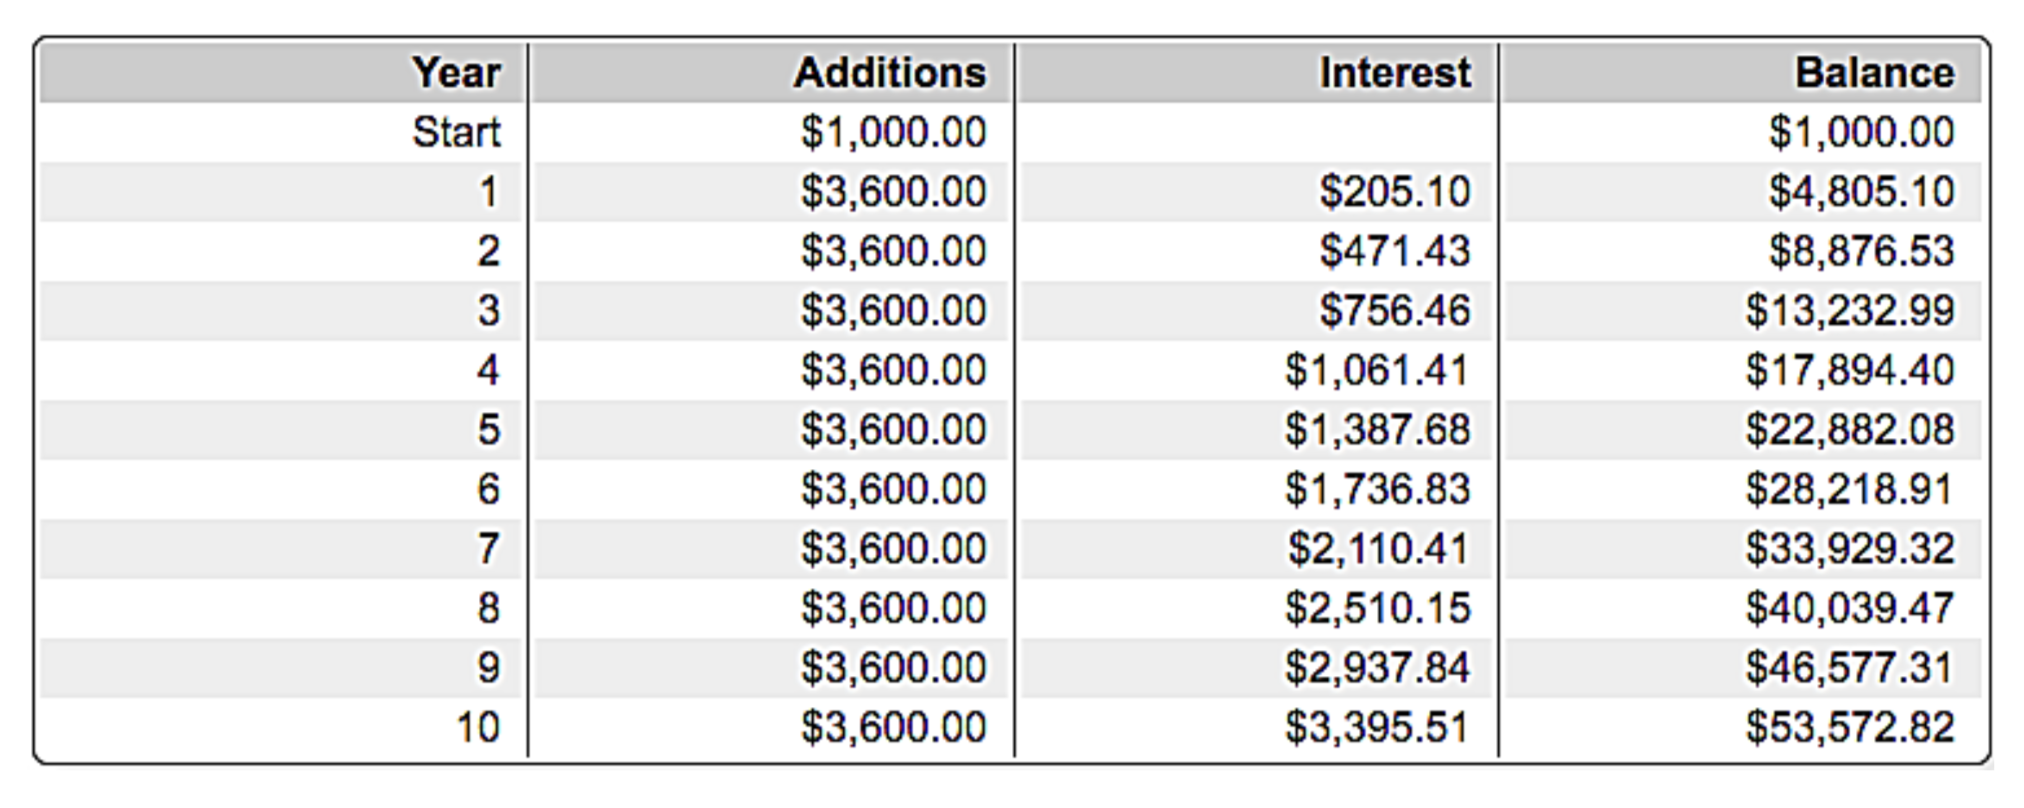Select the Start row label
This screenshot has height=808, width=2024.
[456, 132]
